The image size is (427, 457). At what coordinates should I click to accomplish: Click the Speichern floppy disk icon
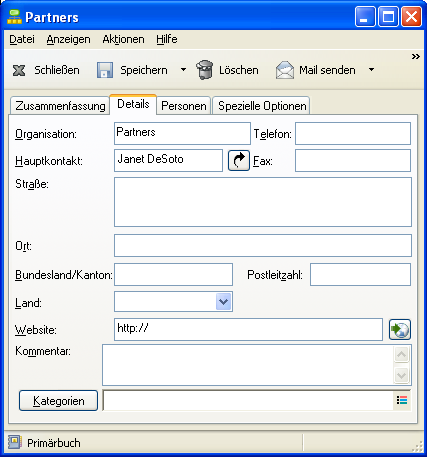pos(105,70)
